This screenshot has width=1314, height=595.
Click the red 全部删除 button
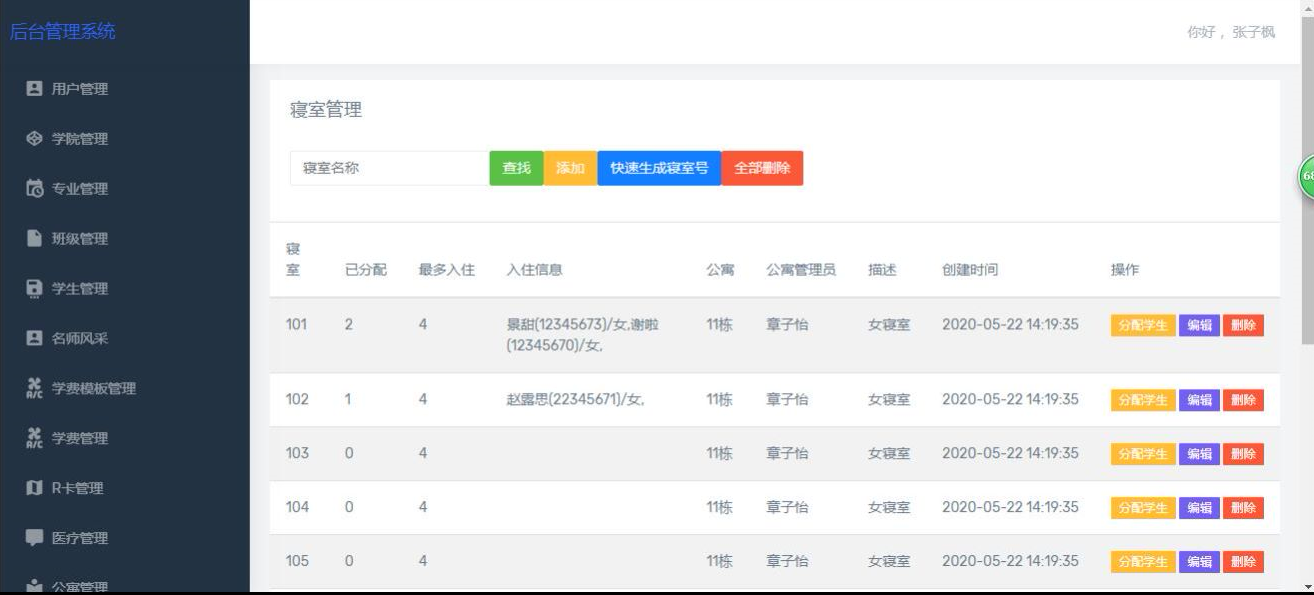pyautogui.click(x=762, y=168)
